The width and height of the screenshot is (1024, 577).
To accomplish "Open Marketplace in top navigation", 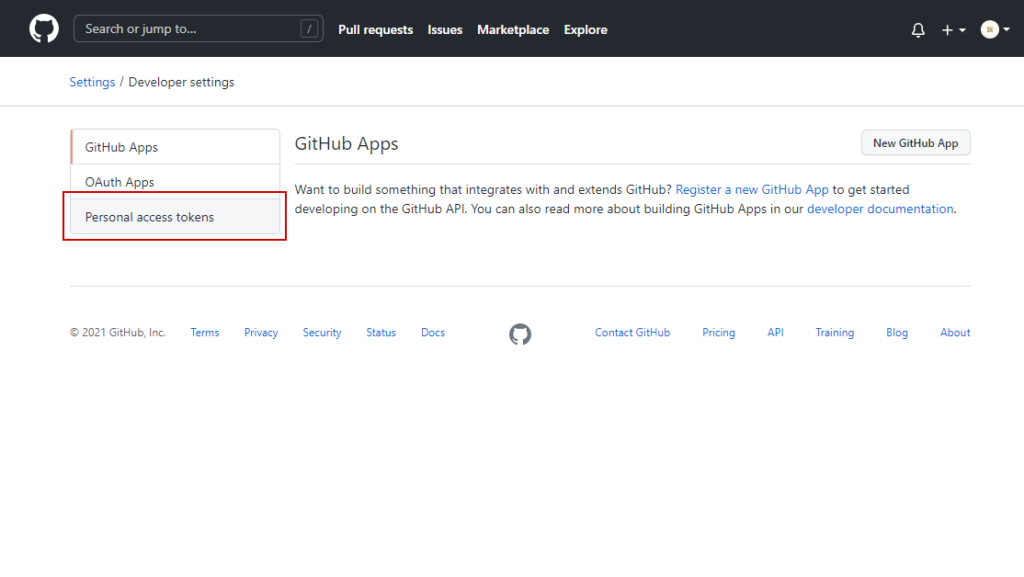I will [513, 30].
